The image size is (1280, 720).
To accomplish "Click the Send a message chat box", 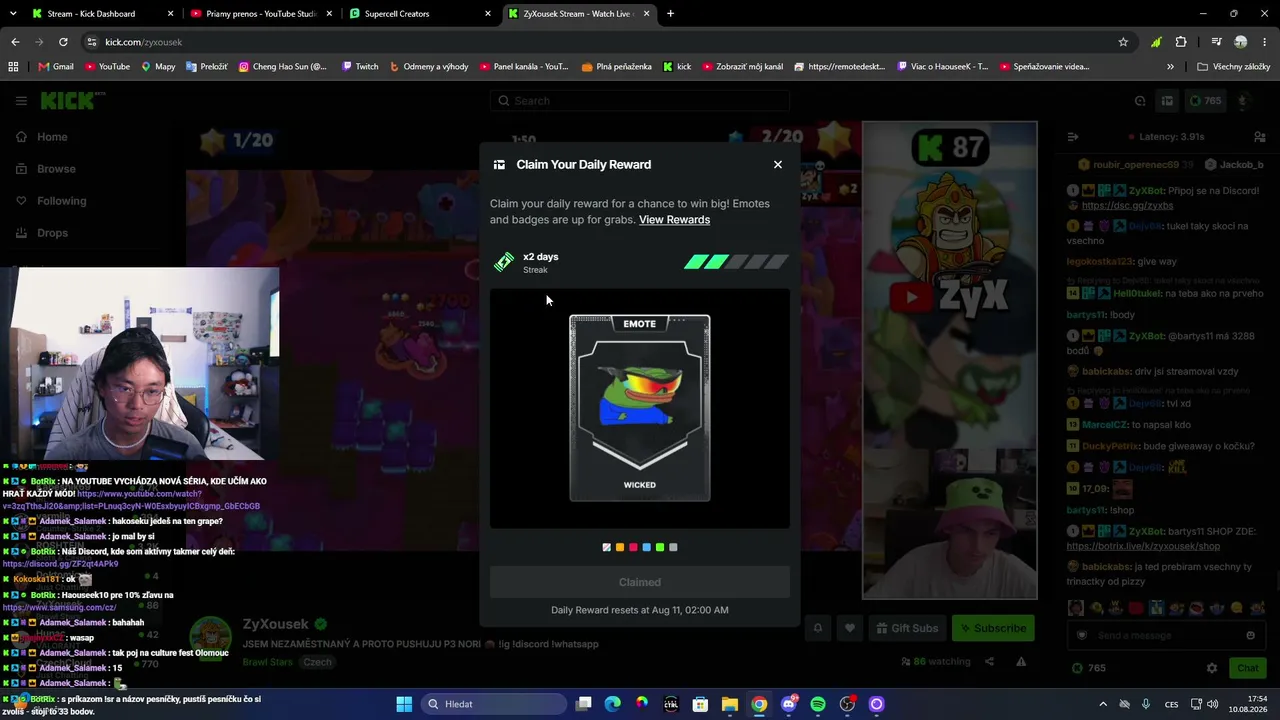I will [1165, 635].
